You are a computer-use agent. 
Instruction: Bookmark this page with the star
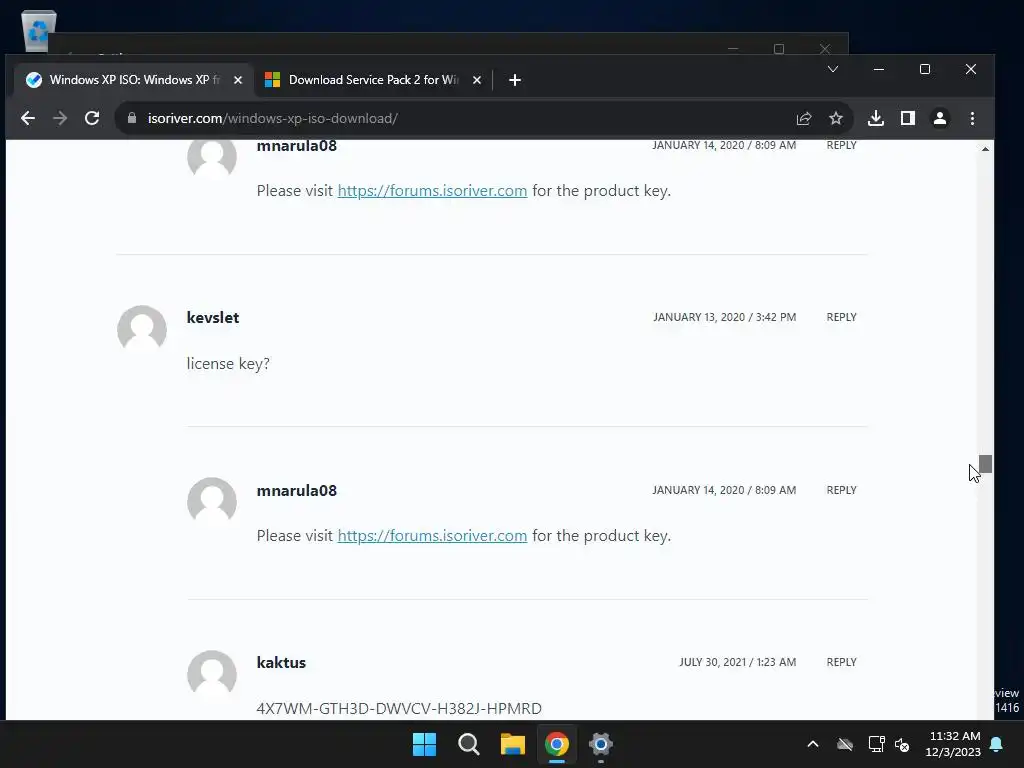(836, 118)
